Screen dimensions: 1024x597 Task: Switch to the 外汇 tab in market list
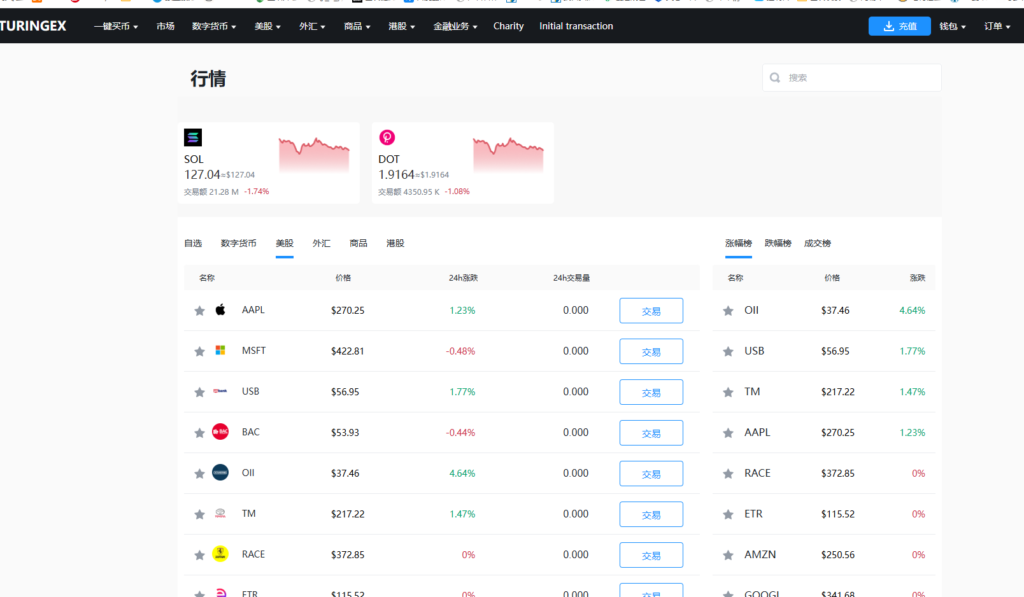(x=321, y=243)
